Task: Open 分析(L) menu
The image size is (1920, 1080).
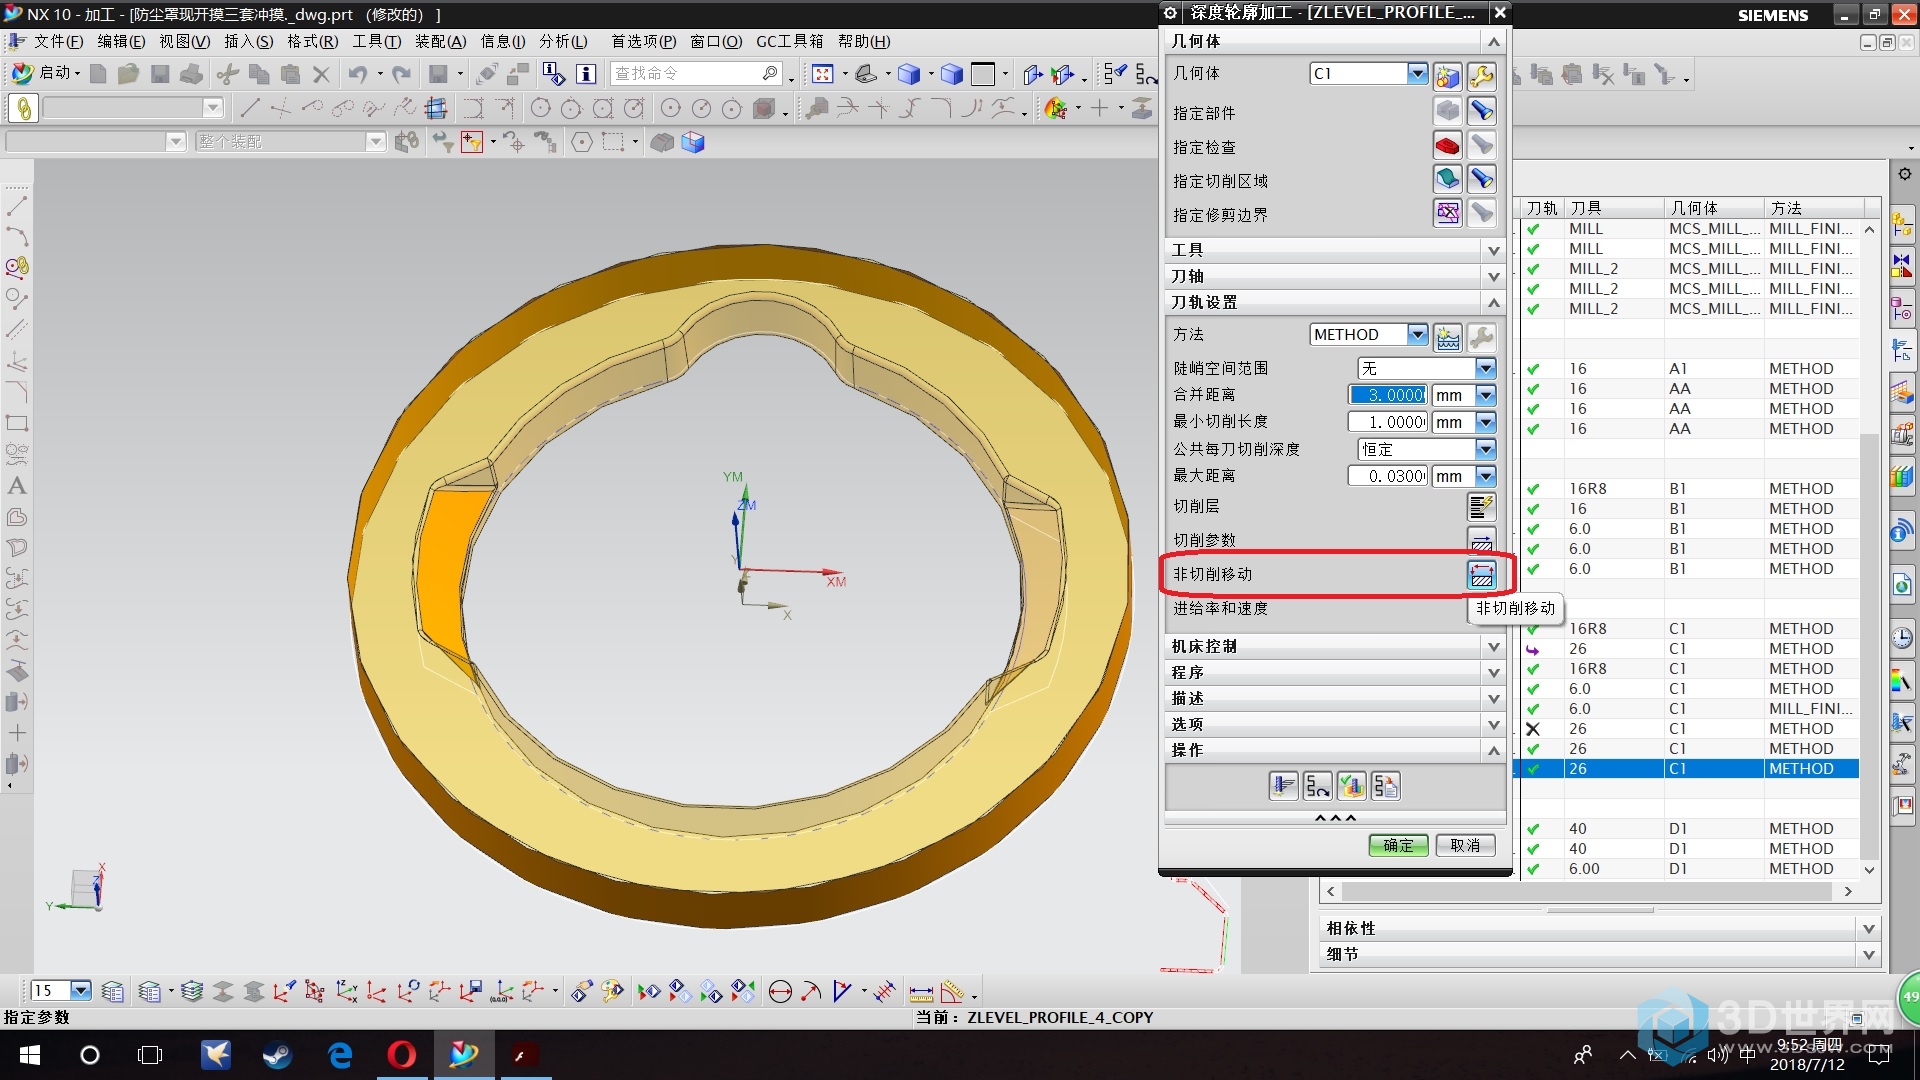Action: point(563,41)
